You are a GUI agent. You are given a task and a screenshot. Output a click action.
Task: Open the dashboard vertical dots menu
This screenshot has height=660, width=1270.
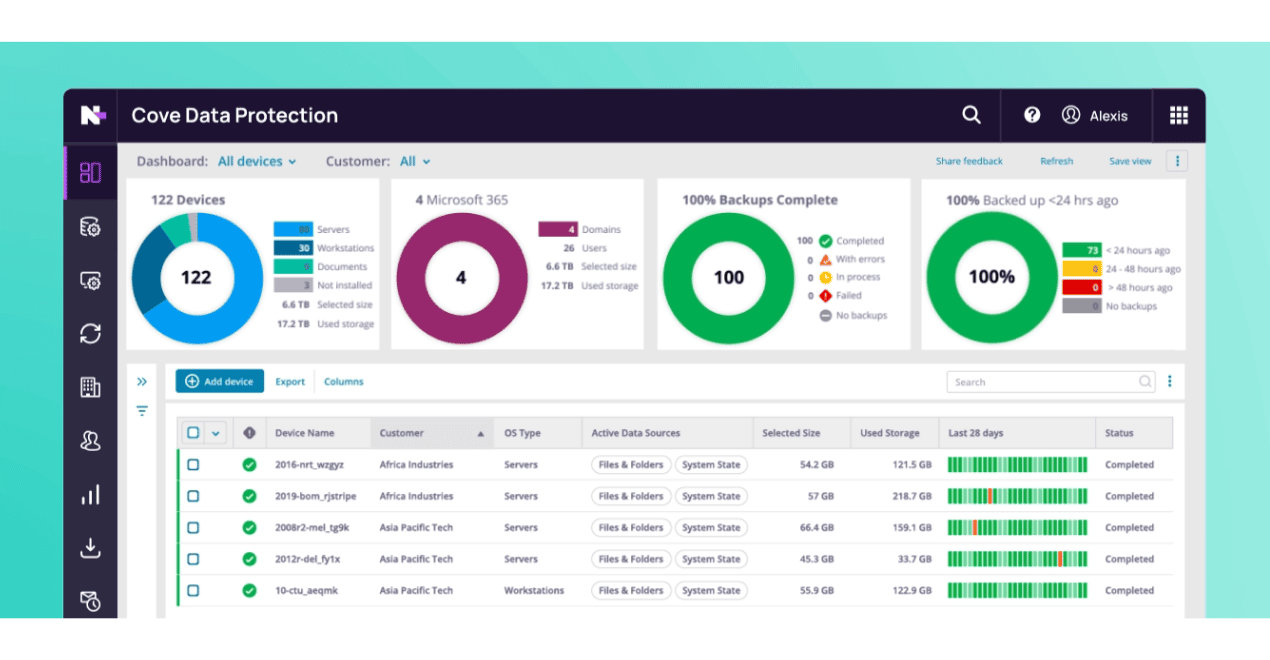(x=1177, y=161)
